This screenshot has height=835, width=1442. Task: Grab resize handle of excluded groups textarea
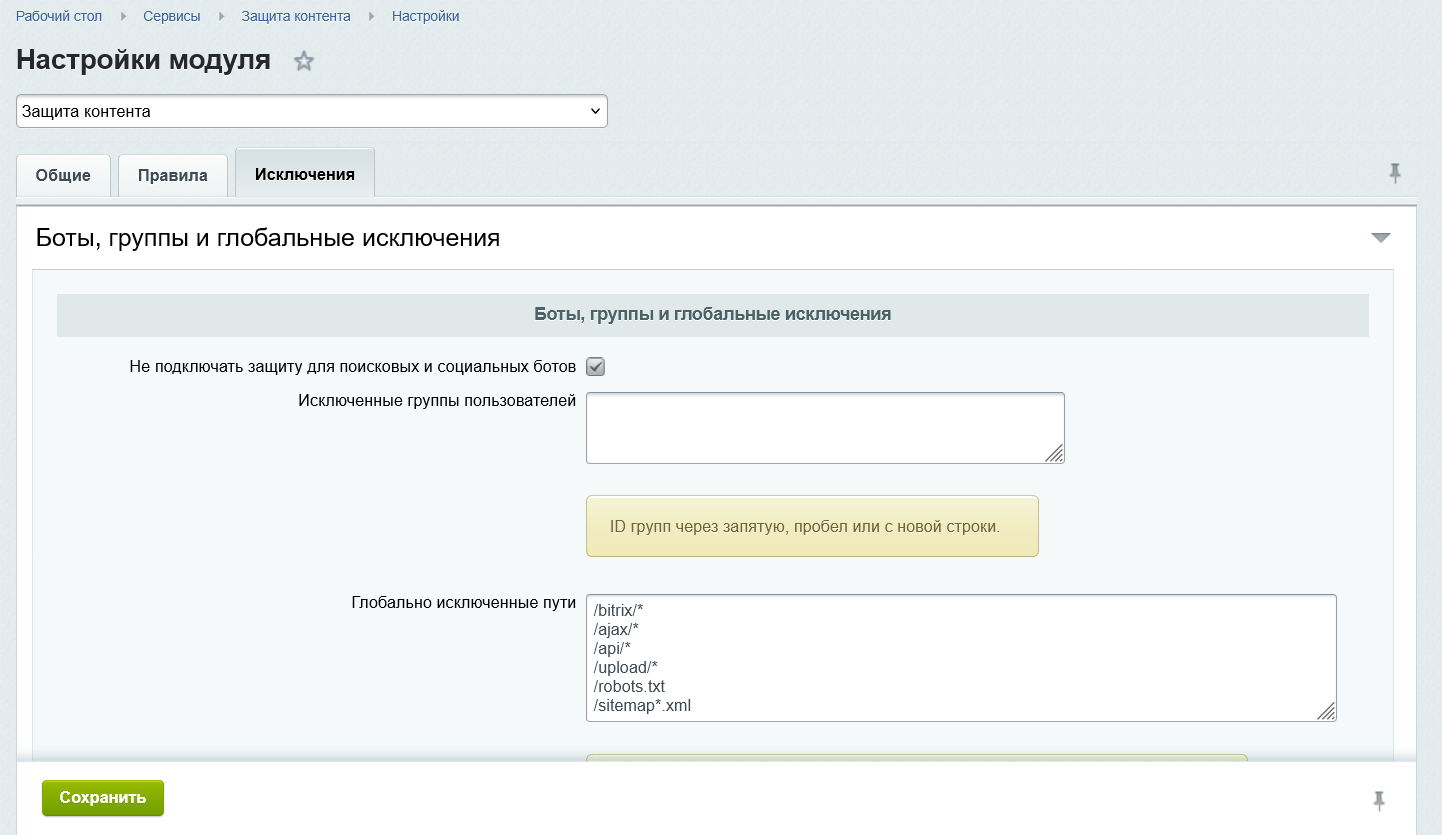[x=1054, y=453]
